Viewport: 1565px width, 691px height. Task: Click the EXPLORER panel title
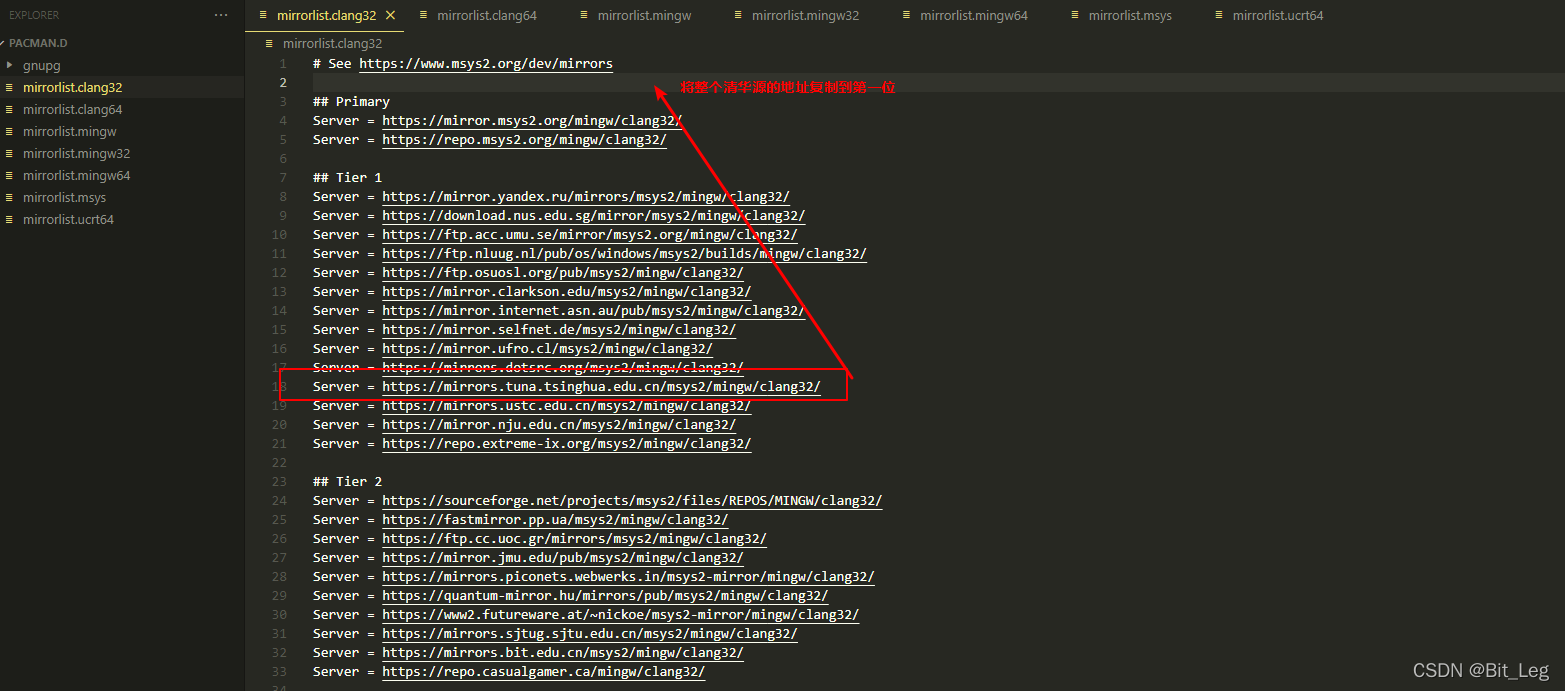click(x=34, y=15)
